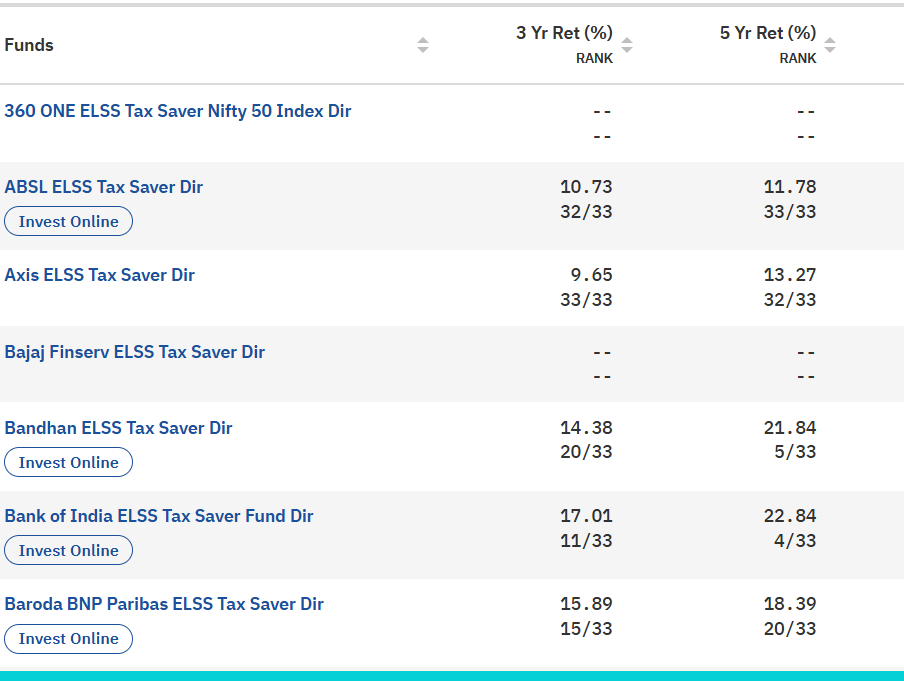
Task: Click Invest Online under Baroda BNP Paribas
Action: [68, 638]
